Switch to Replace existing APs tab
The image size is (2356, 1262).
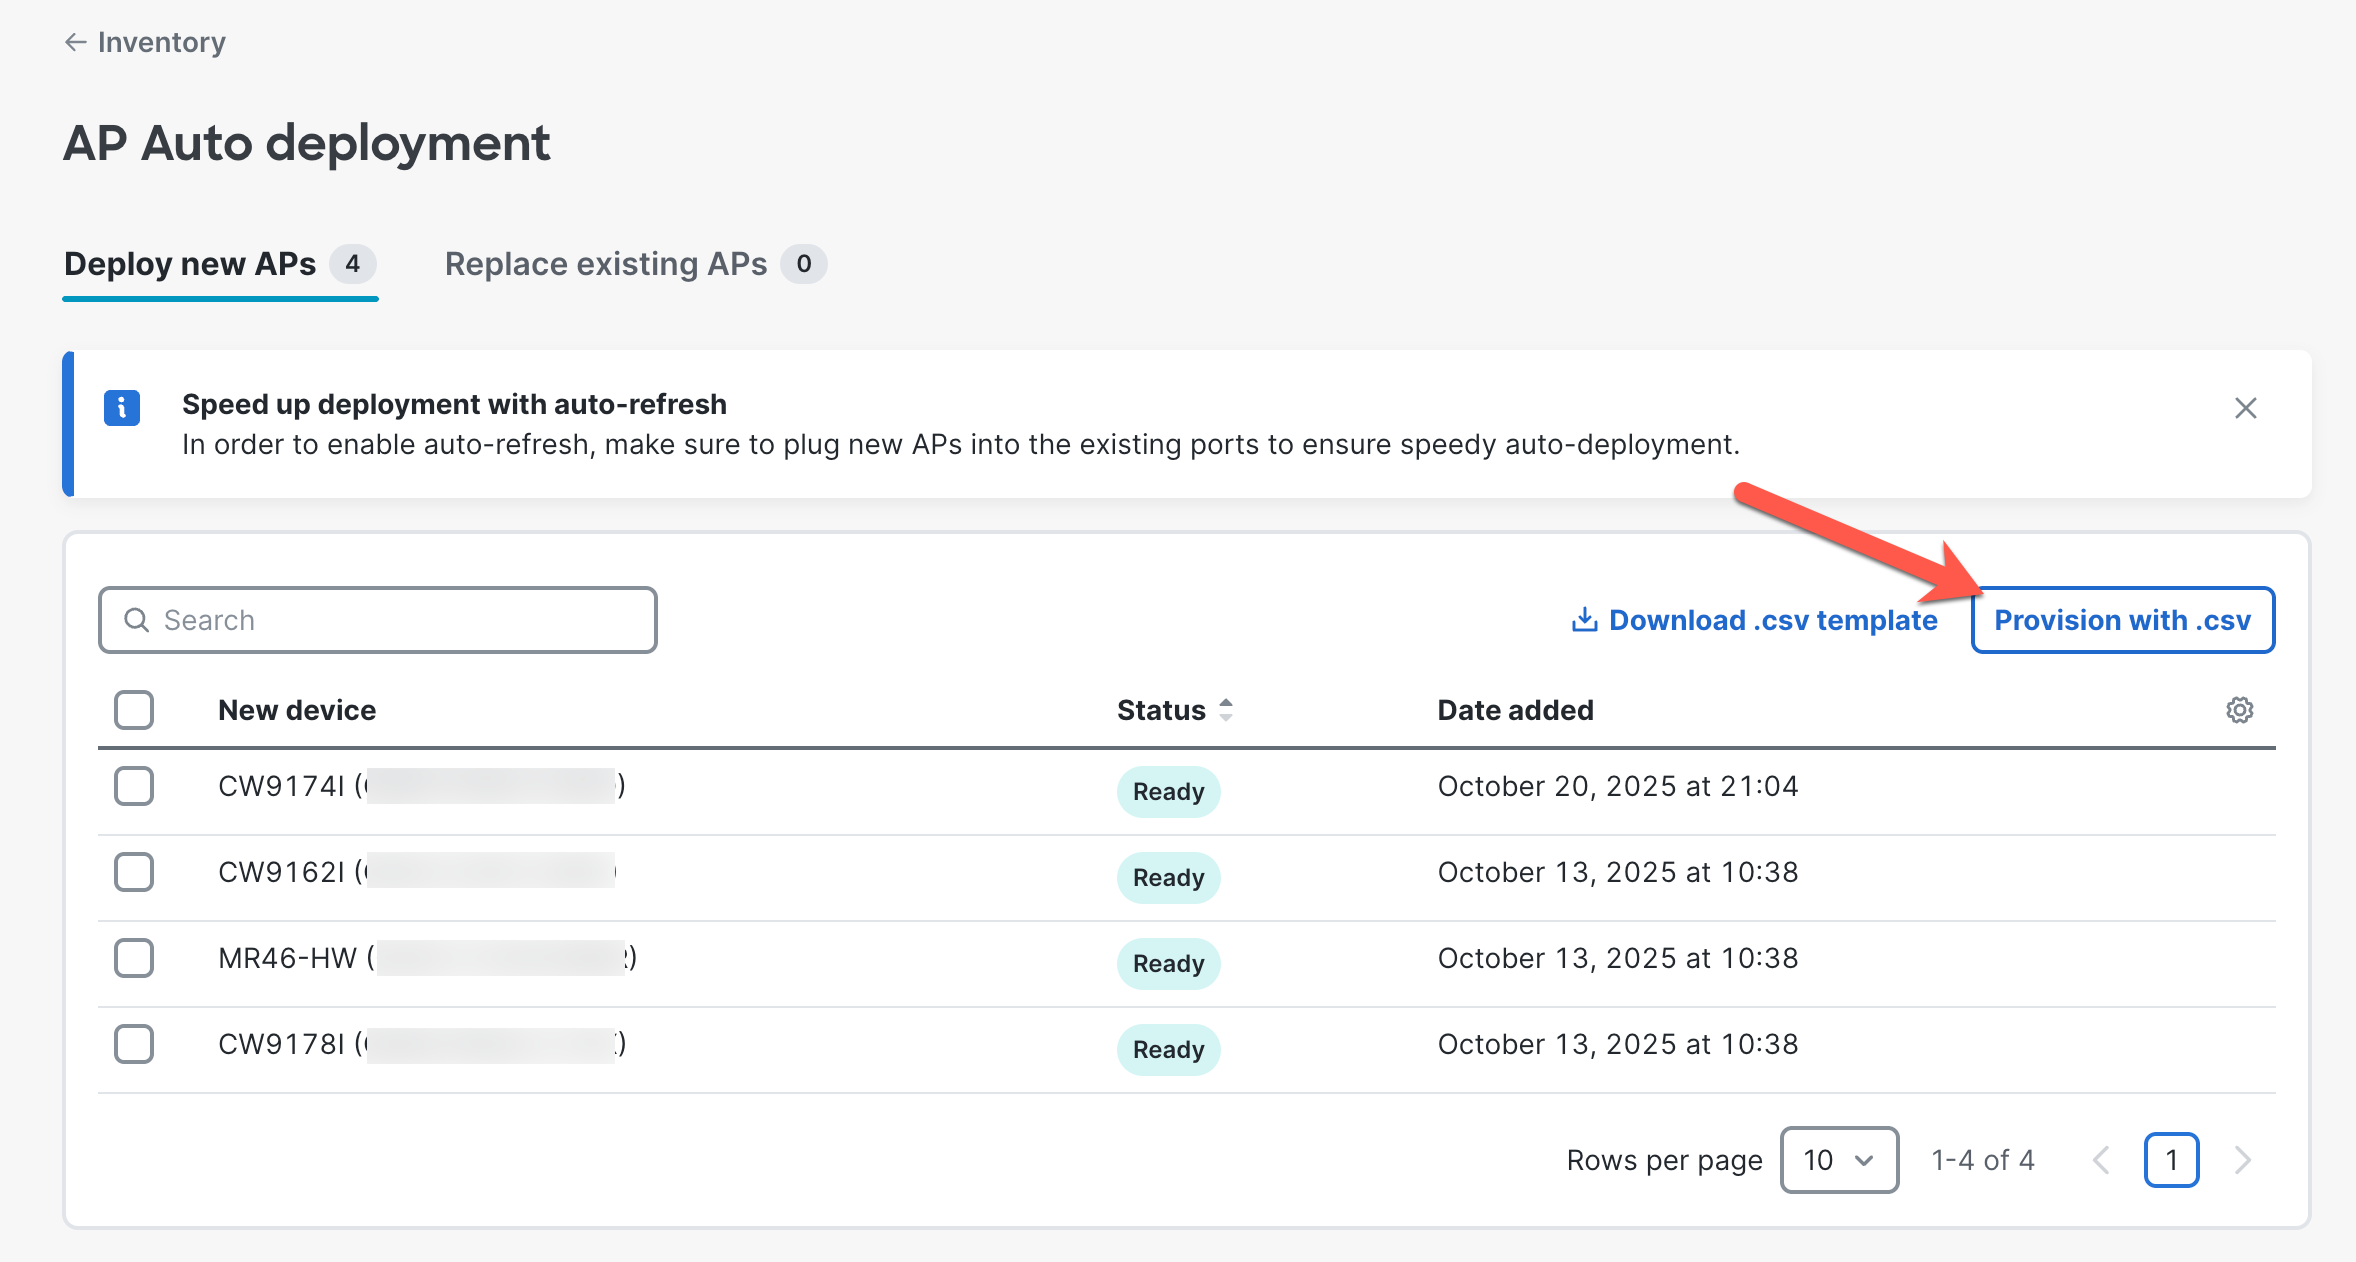click(x=606, y=264)
